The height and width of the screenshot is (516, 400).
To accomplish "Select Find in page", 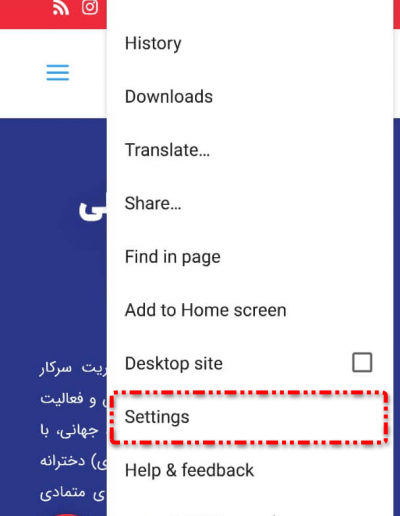I will (x=173, y=257).
